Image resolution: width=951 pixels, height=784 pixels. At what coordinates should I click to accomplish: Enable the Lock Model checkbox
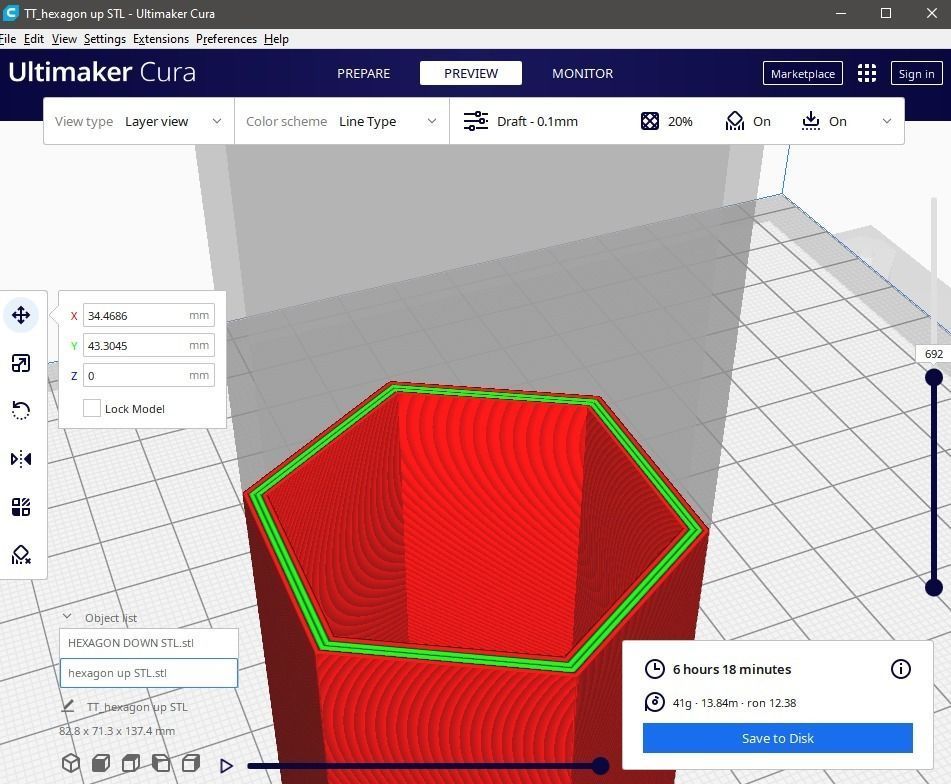click(x=92, y=408)
